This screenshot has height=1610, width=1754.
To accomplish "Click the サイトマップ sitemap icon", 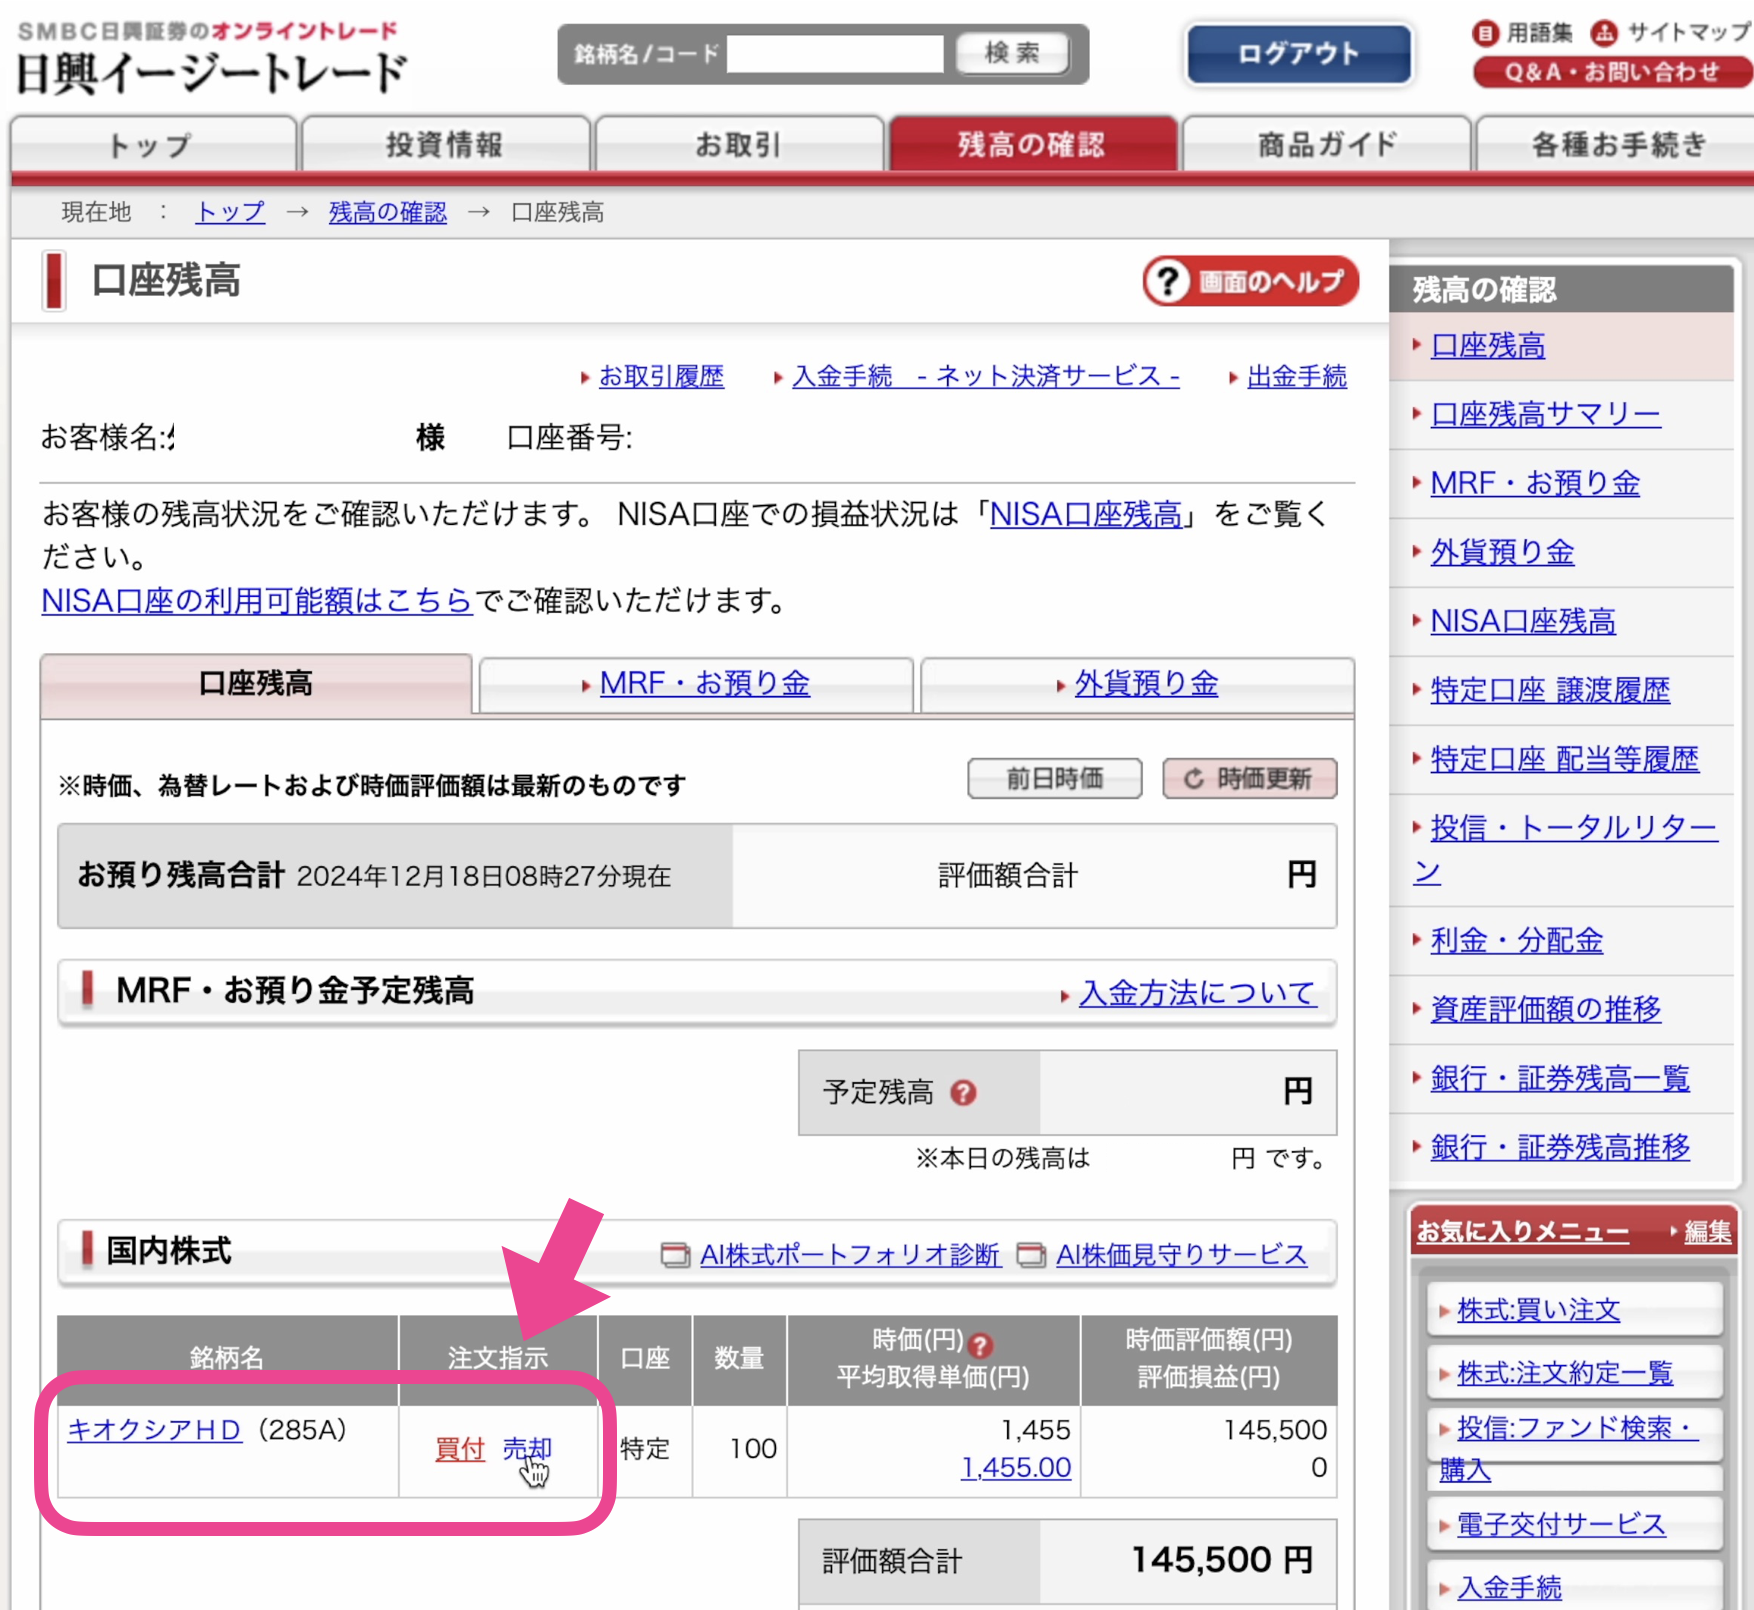I will pyautogui.click(x=1605, y=32).
